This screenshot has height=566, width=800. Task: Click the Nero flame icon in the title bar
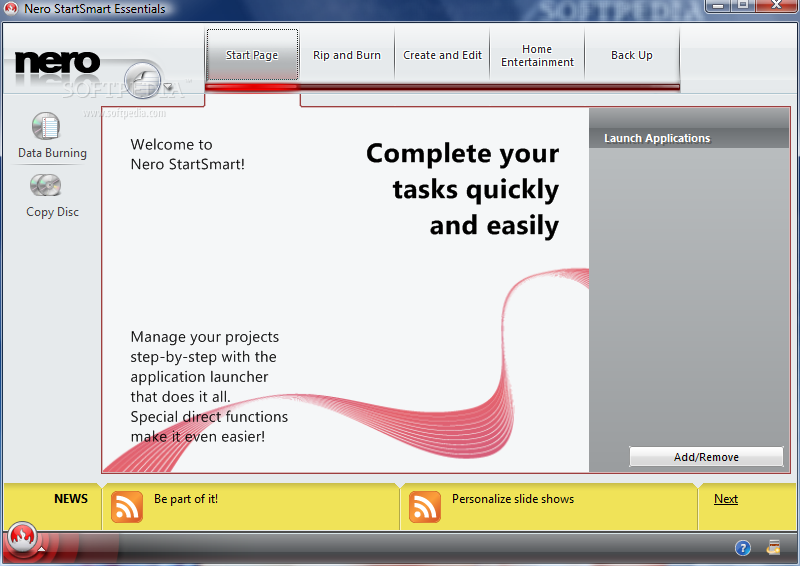tap(11, 8)
